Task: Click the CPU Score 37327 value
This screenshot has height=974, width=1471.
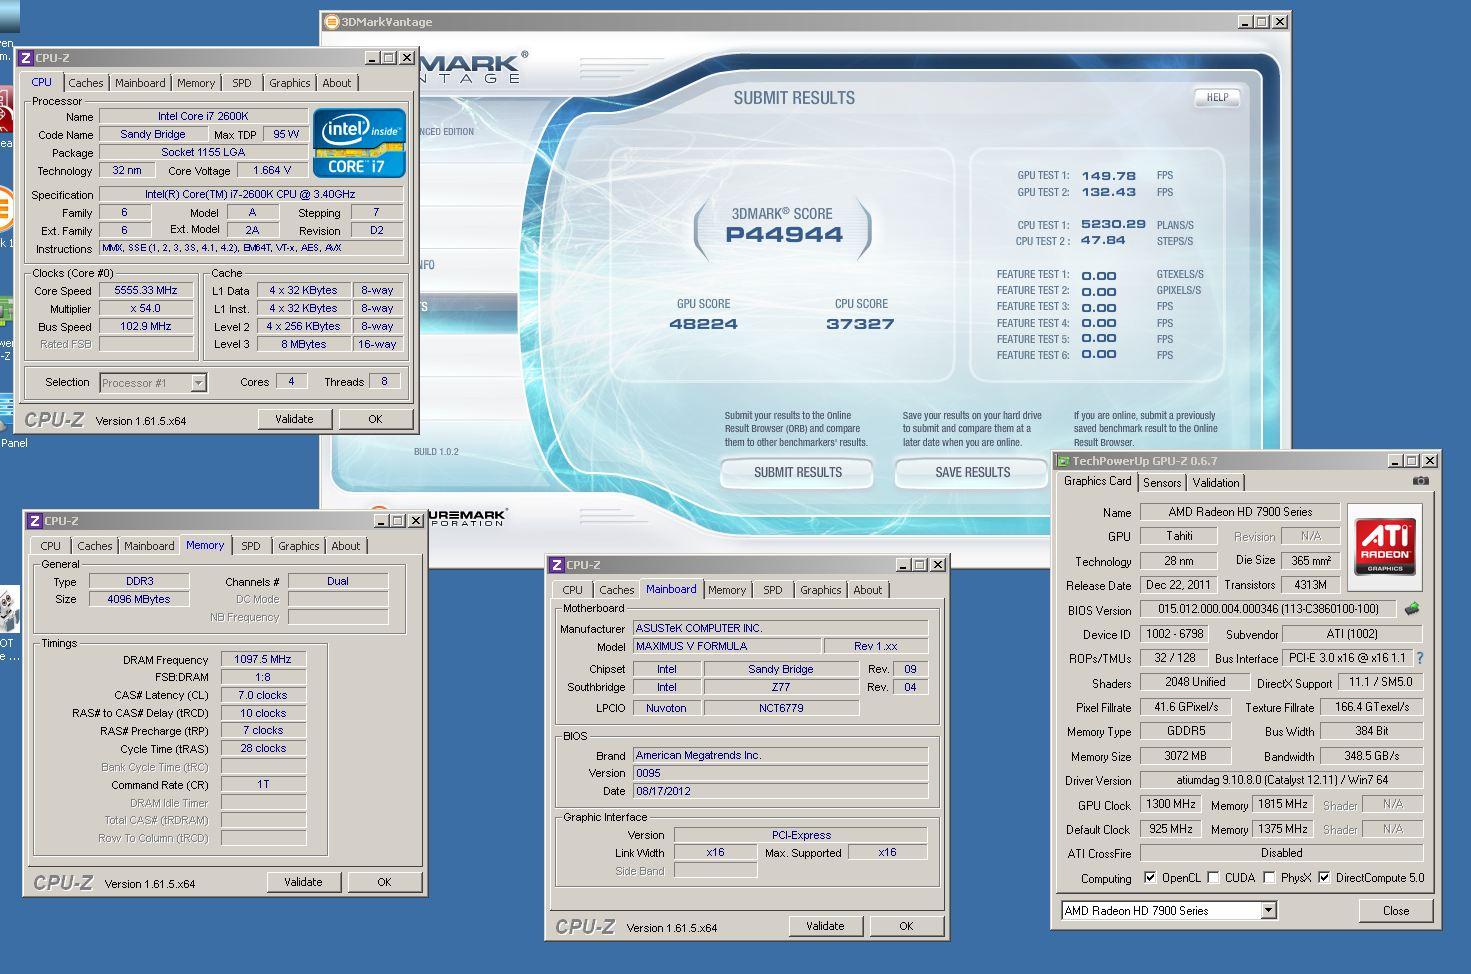Action: tap(860, 324)
